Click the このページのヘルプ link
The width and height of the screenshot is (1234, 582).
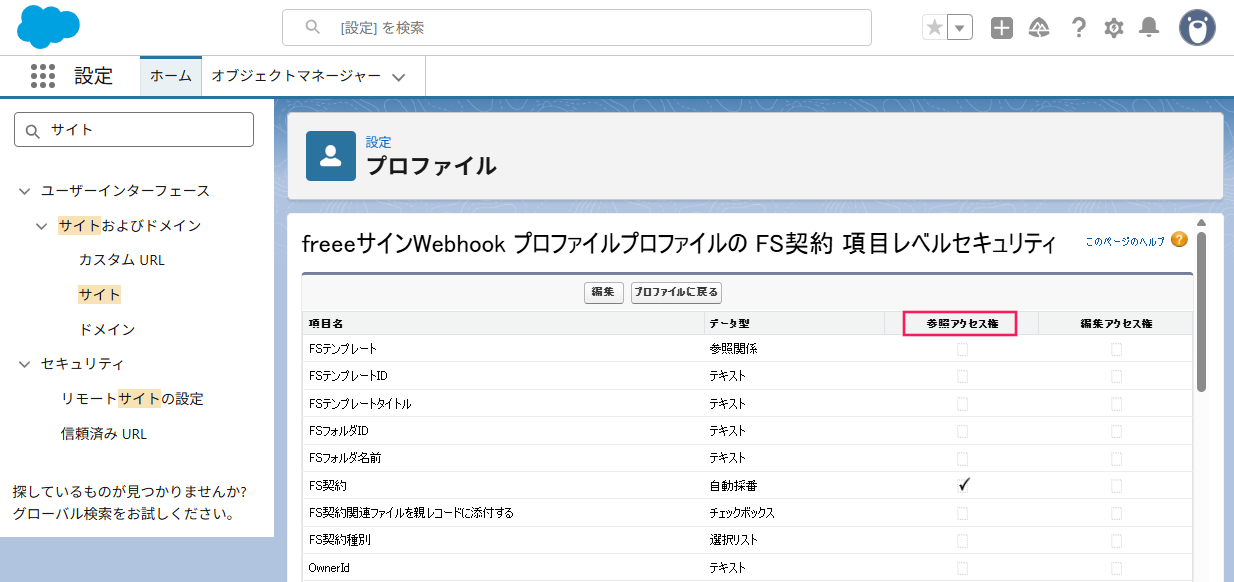[1125, 241]
